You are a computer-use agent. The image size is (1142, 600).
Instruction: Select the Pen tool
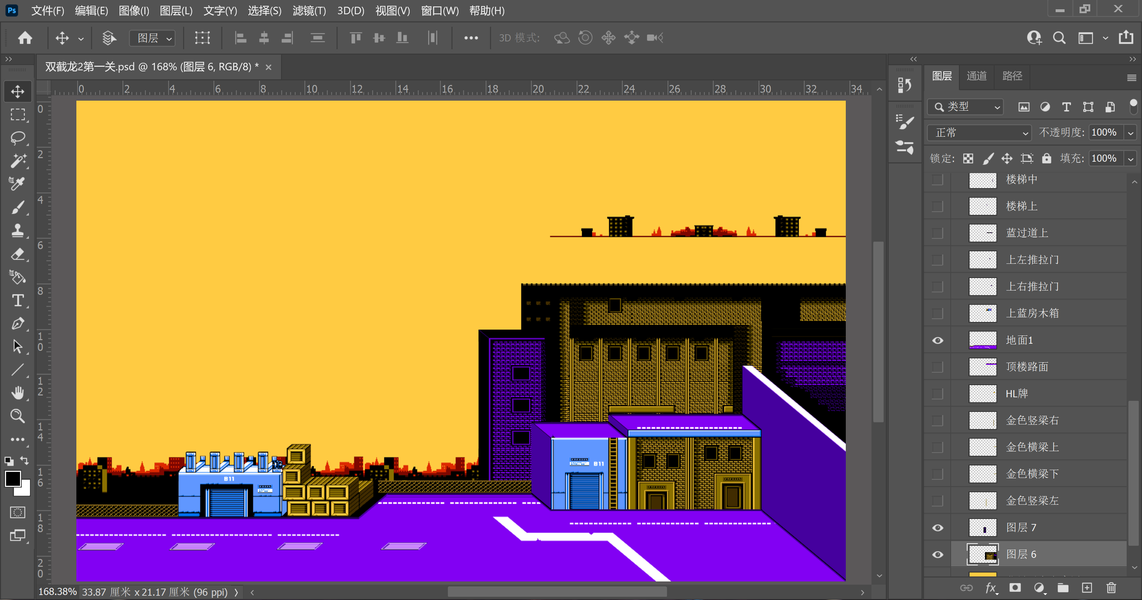click(x=17, y=324)
